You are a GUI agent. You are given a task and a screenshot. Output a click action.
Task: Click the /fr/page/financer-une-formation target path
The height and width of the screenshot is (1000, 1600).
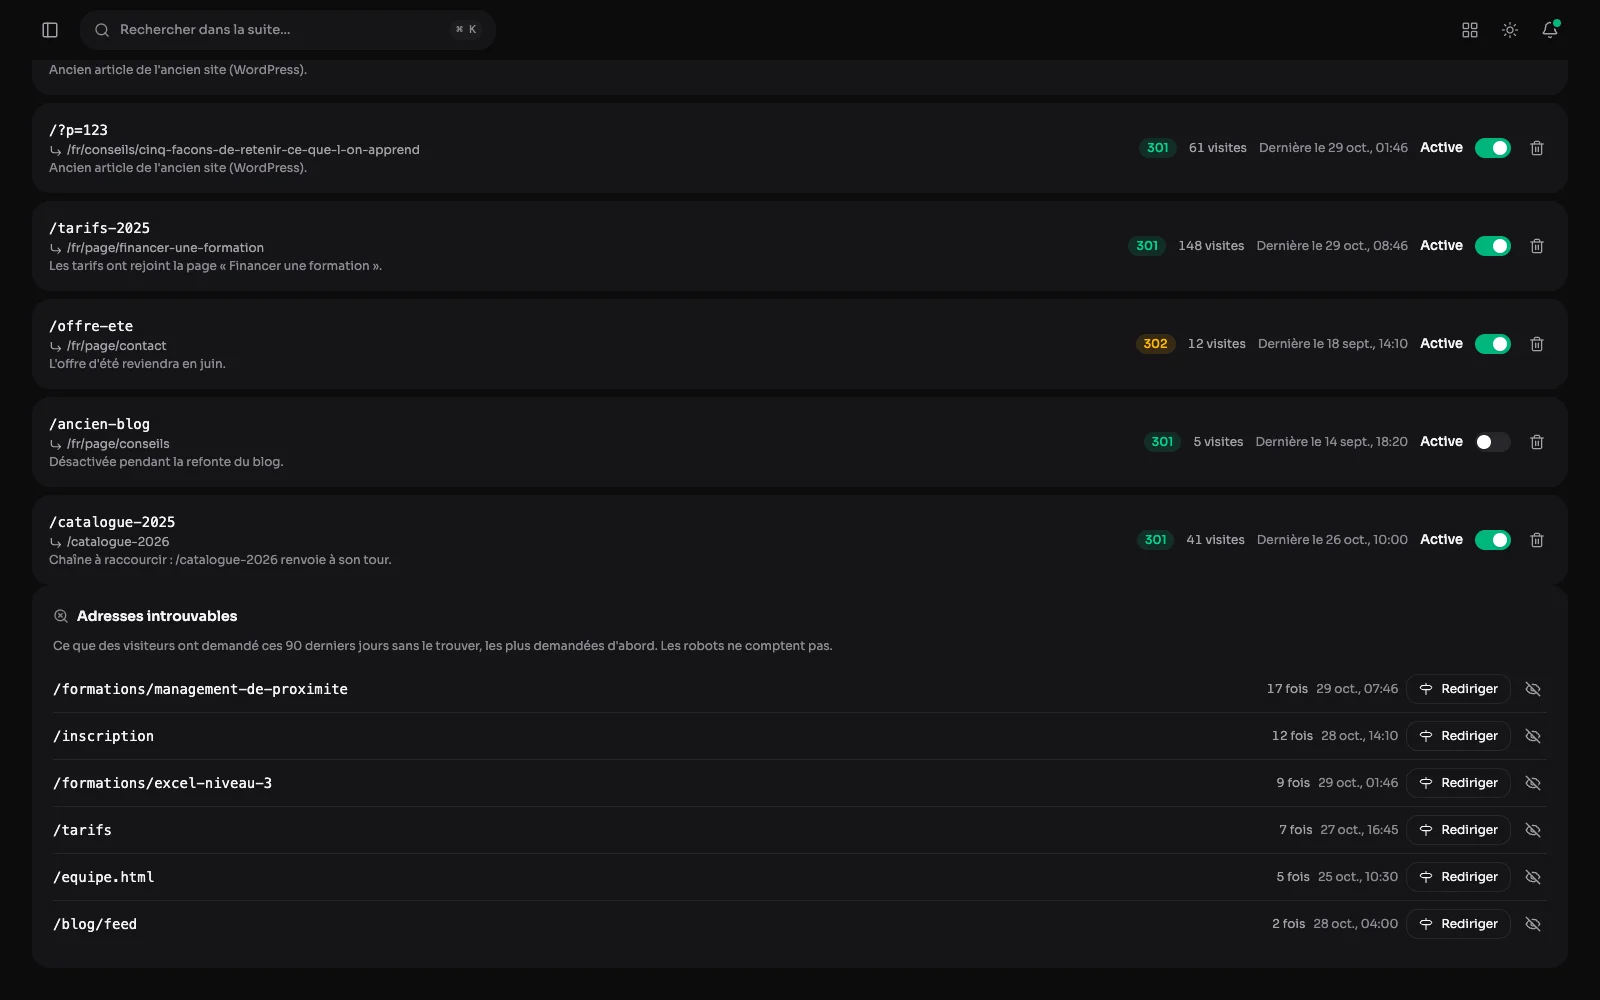(x=165, y=248)
